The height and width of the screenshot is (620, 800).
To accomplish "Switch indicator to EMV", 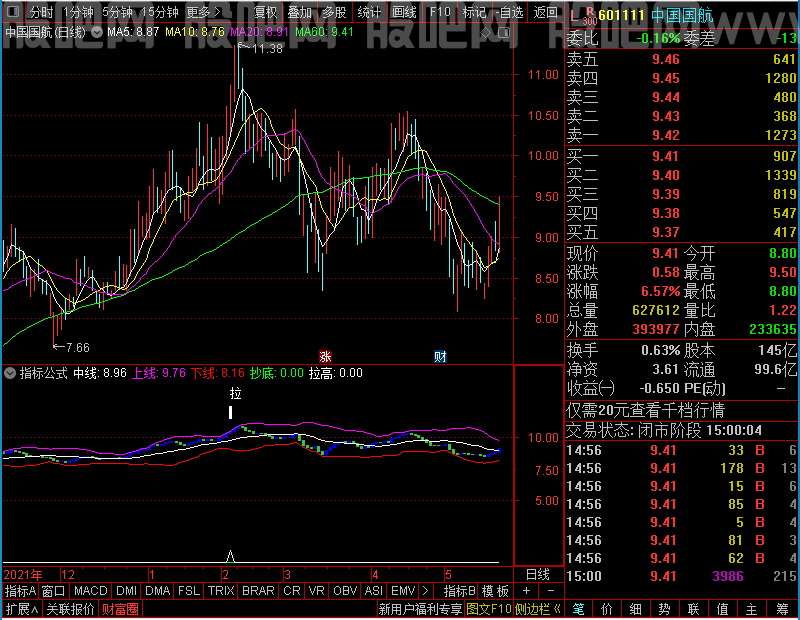I will click(x=403, y=591).
